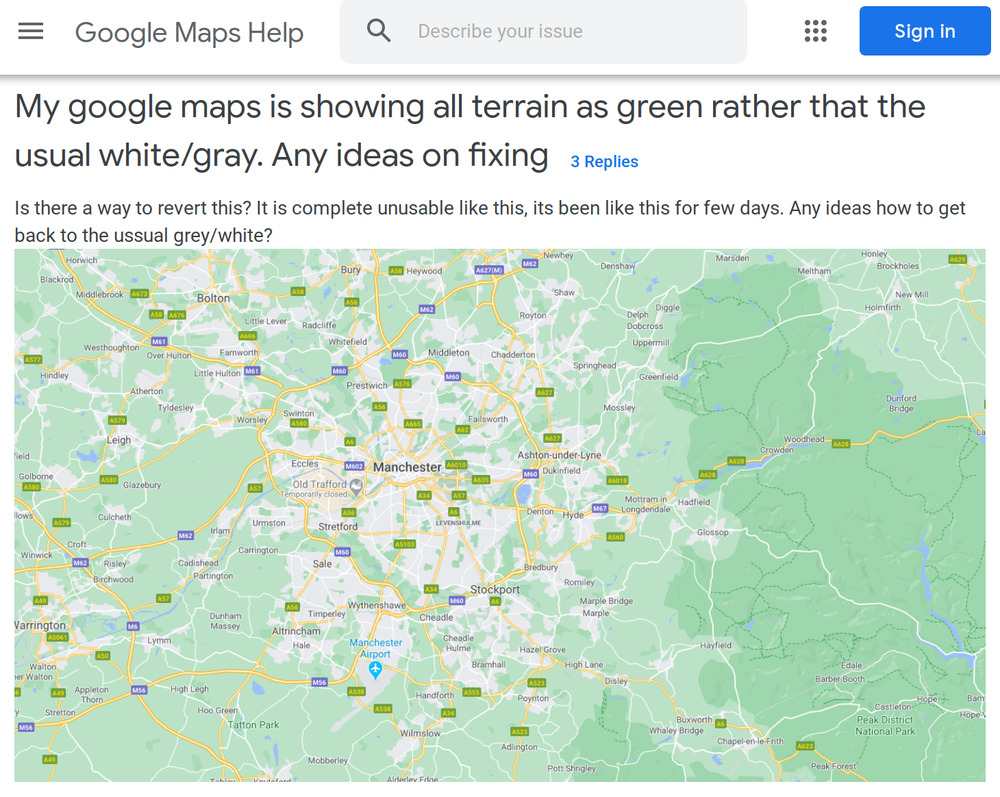Viewport: 1000px width, 797px height.
Task: Click the search magnifier icon
Action: pos(378,31)
